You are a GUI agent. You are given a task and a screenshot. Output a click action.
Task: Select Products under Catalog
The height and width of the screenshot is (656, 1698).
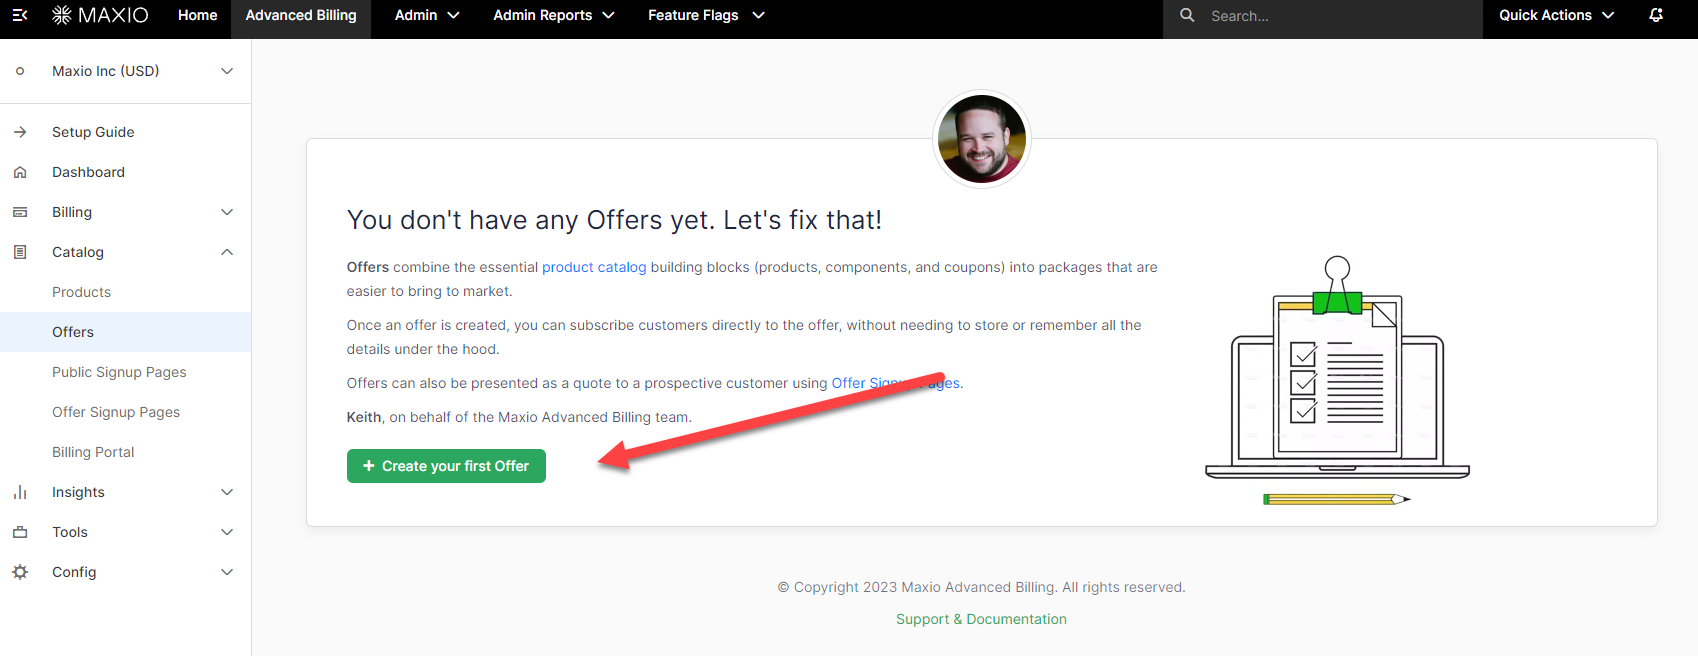[81, 292]
